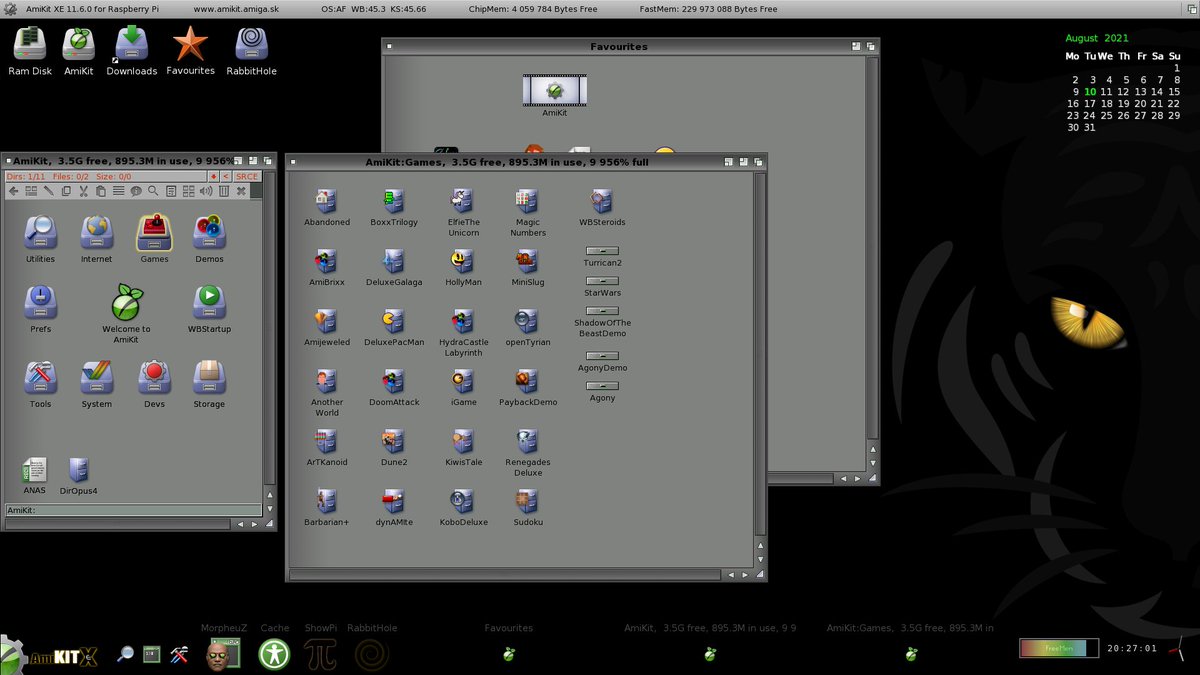Open the Internet drawer in AmiKit window
The height and width of the screenshot is (675, 1200).
(97, 239)
